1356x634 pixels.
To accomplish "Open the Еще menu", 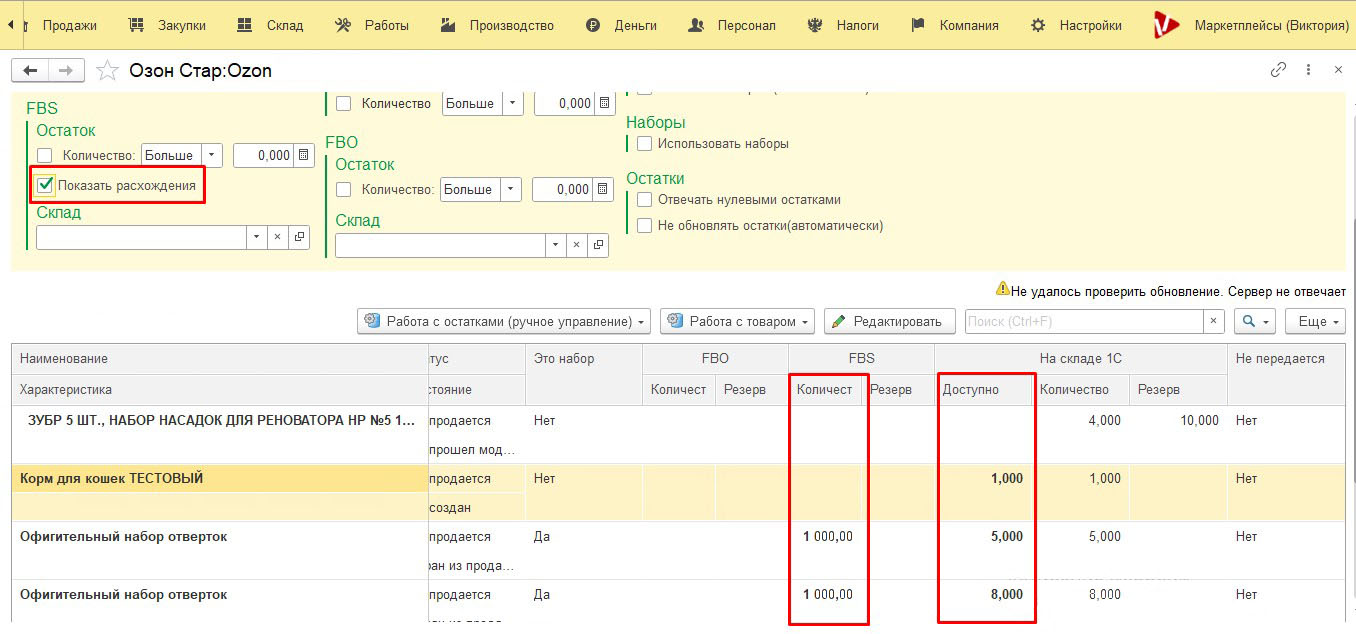I will [x=1317, y=321].
